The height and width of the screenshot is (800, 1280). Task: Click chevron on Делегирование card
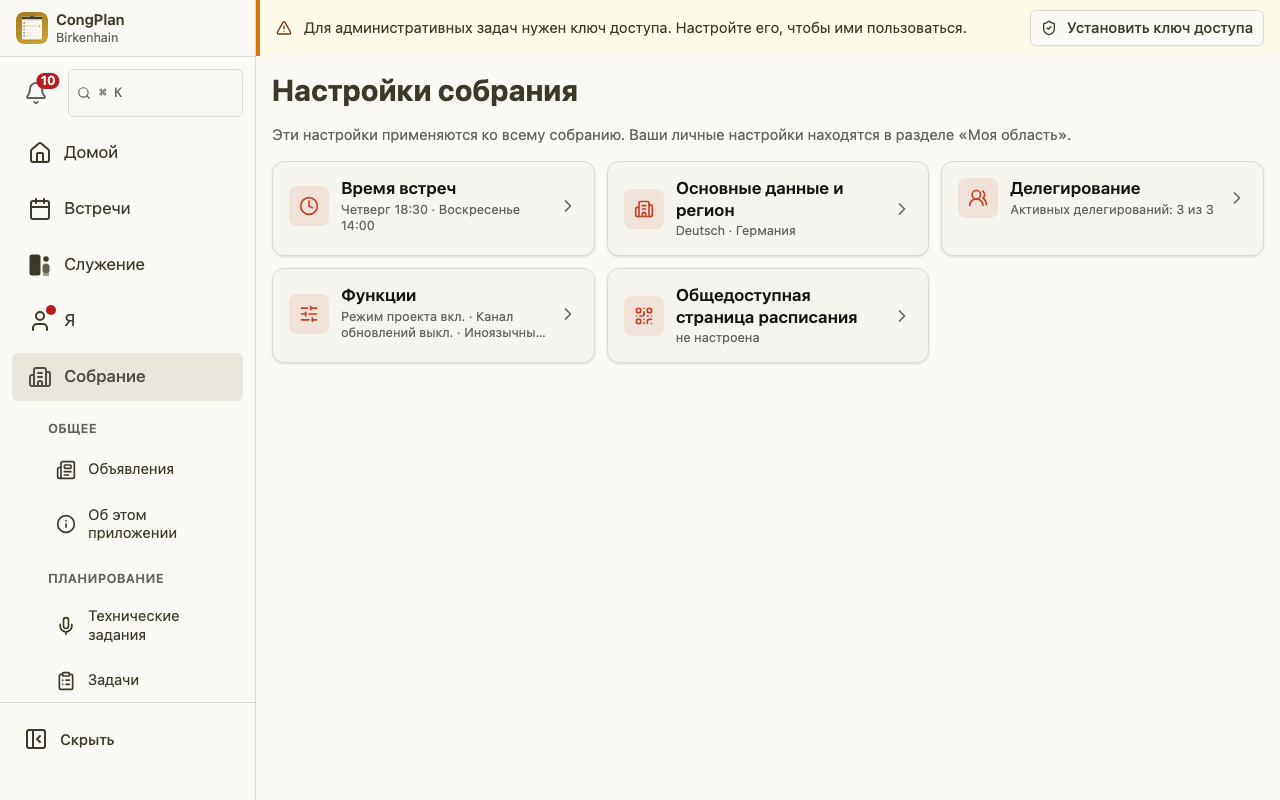[1236, 198]
